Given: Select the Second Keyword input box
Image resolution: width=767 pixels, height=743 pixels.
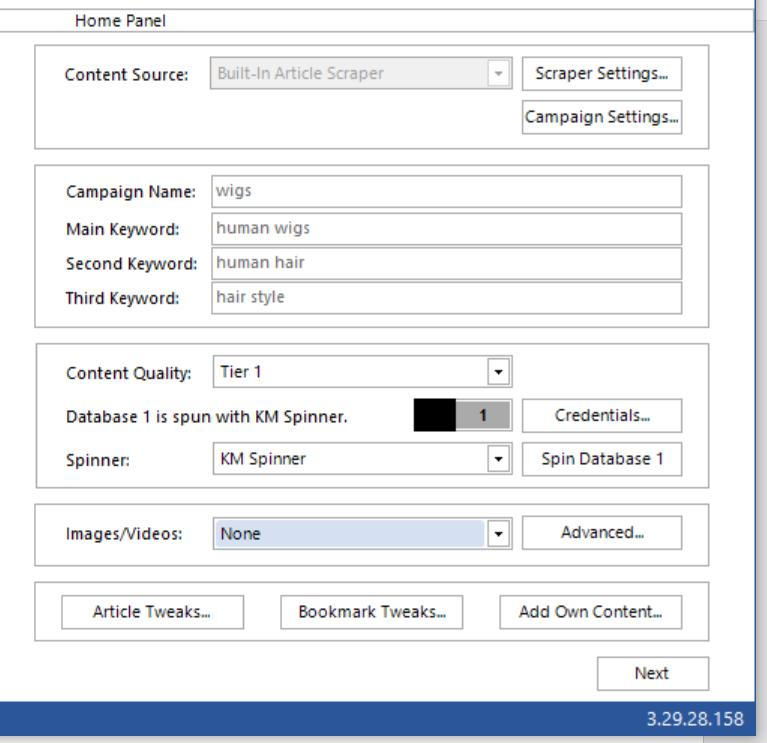Looking at the screenshot, I should point(445,263).
